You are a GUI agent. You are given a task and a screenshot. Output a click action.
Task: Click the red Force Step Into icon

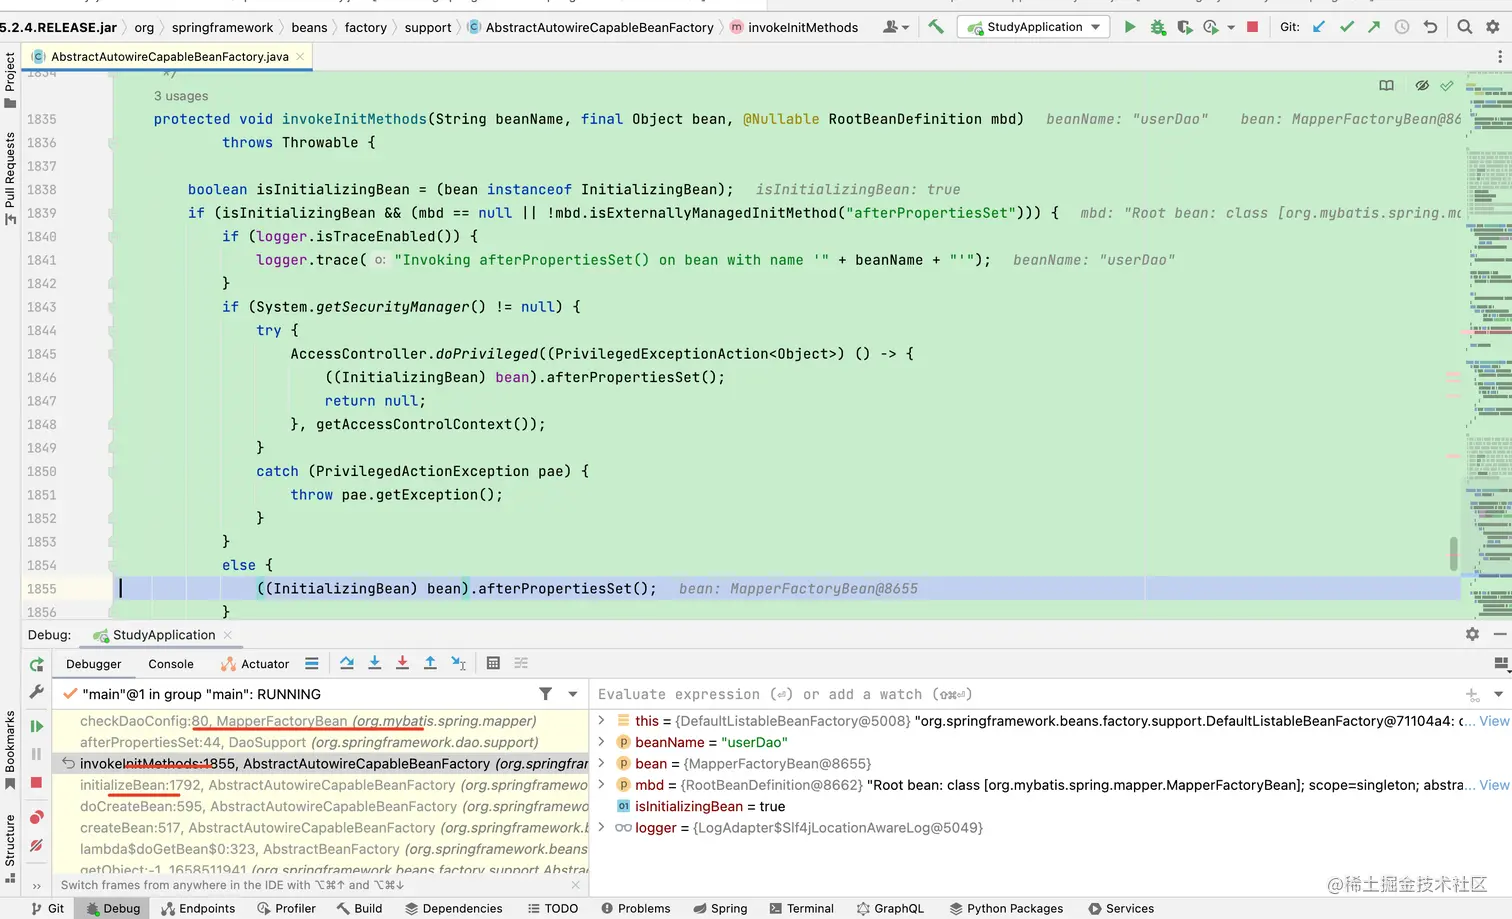[x=402, y=663]
